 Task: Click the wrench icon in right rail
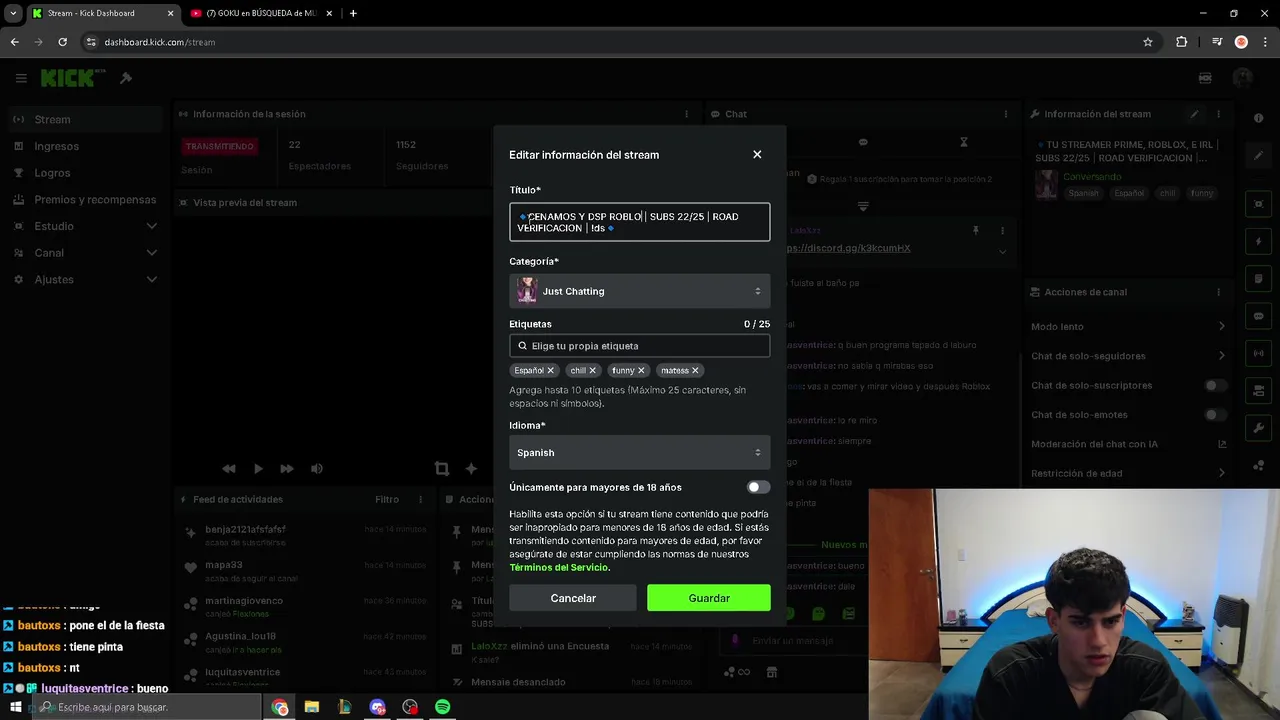[1258, 428]
